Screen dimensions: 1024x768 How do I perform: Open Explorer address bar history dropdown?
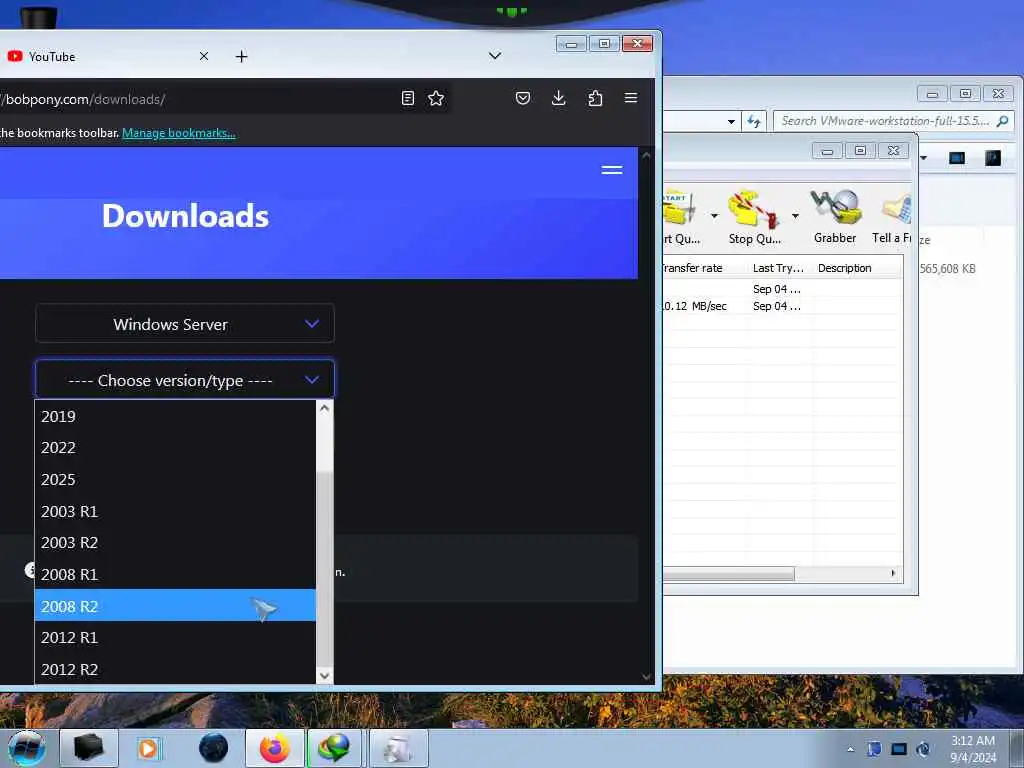click(731, 121)
